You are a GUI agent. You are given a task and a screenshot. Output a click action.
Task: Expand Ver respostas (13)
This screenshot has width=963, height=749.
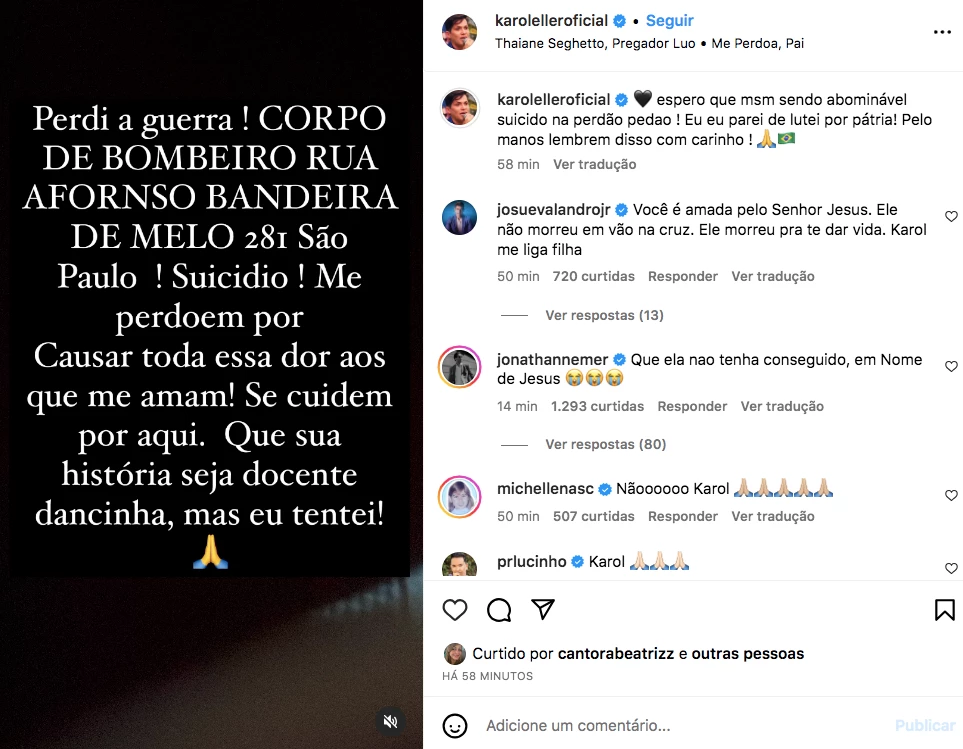point(604,315)
